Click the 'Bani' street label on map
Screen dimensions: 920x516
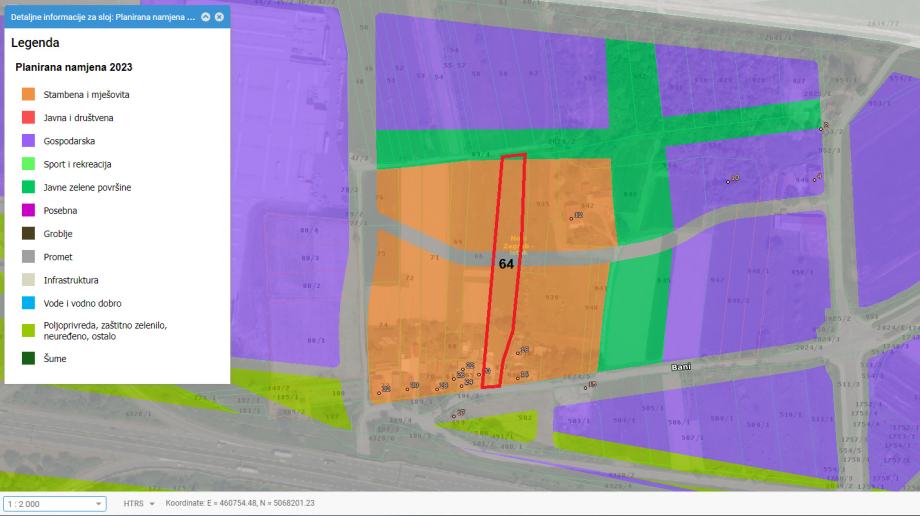[681, 367]
